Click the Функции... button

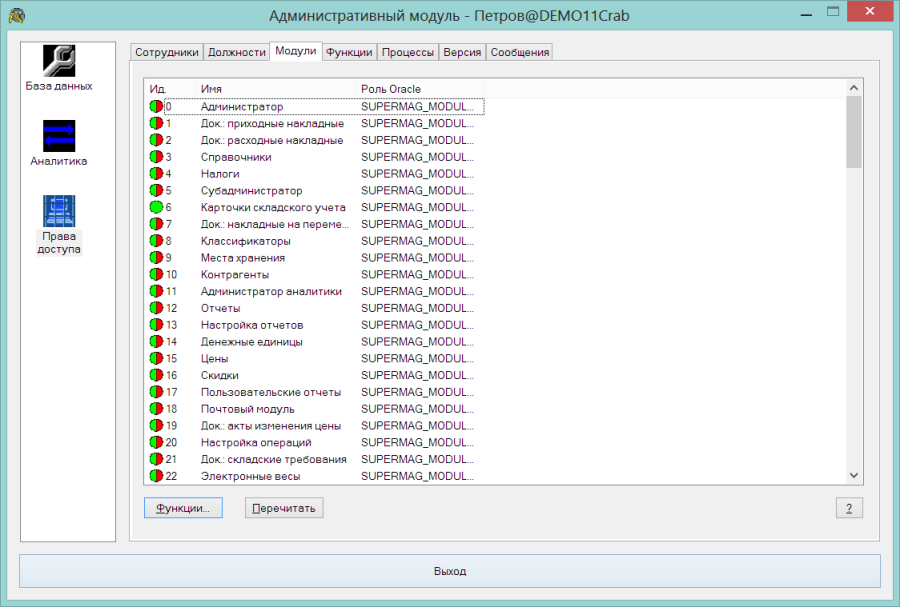[x=183, y=508]
